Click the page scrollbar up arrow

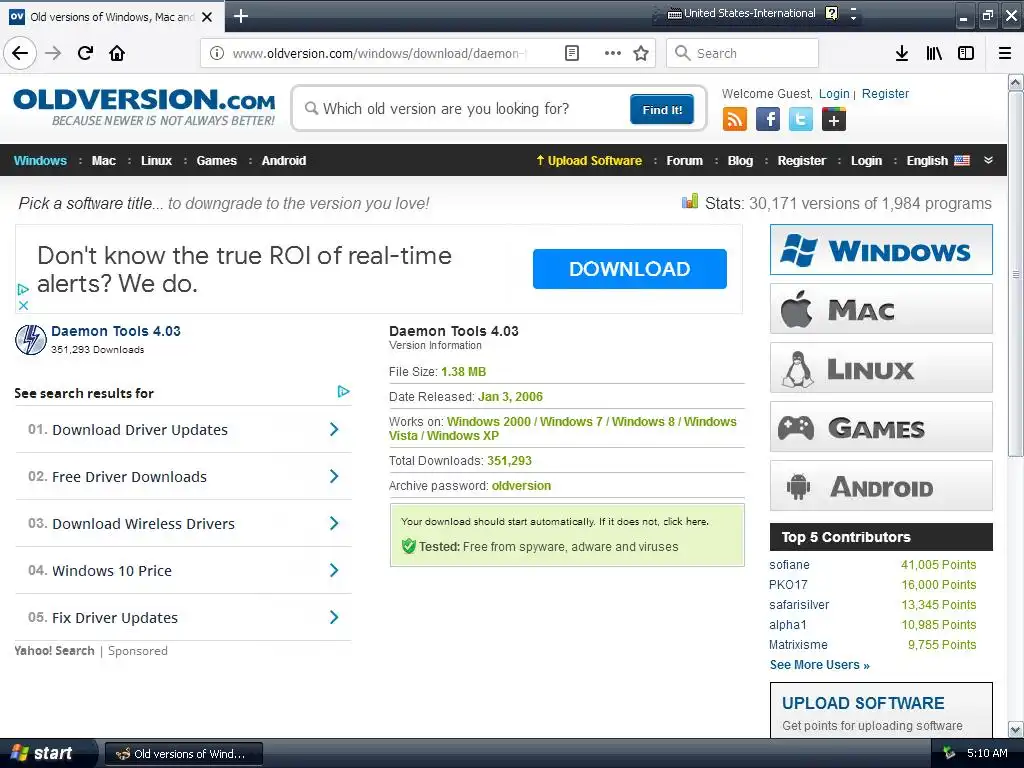[1016, 82]
